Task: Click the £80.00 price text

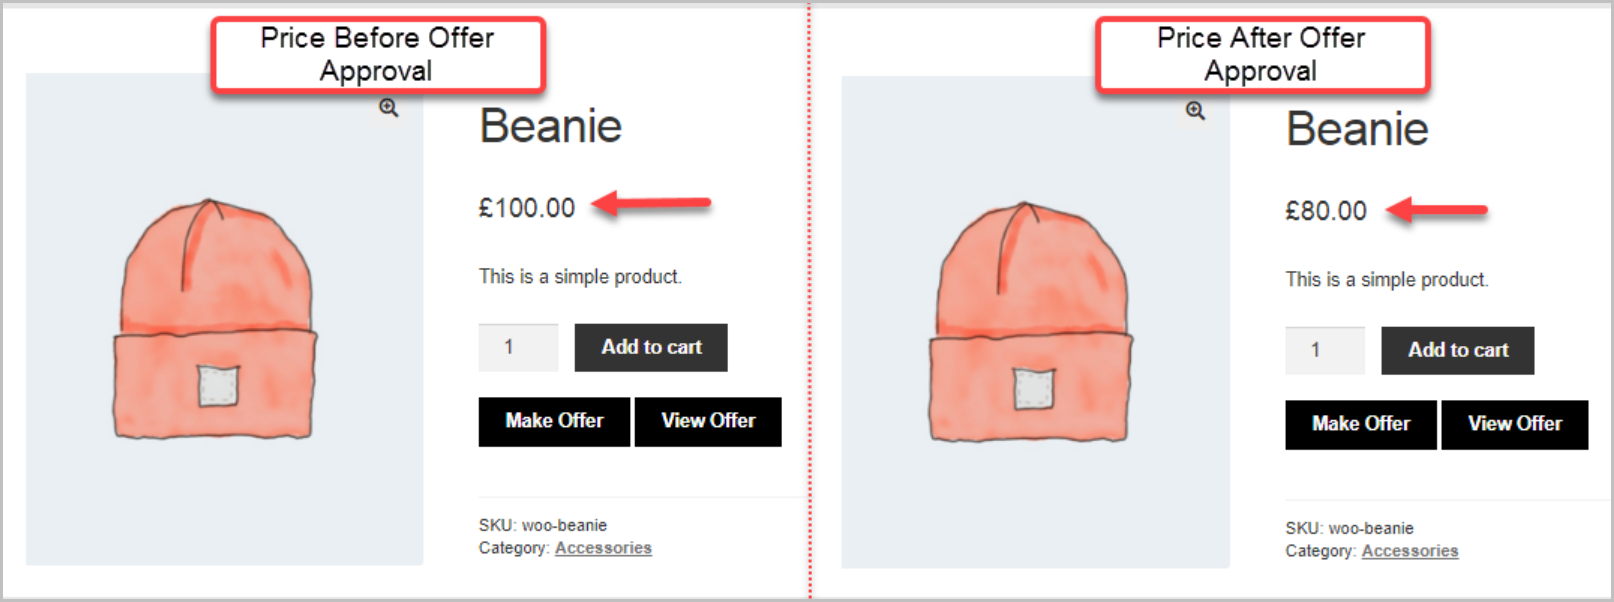Action: 1325,210
